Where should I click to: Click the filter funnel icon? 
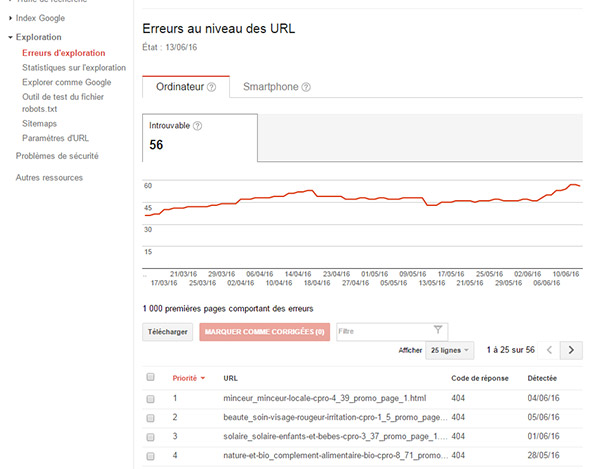(x=438, y=330)
